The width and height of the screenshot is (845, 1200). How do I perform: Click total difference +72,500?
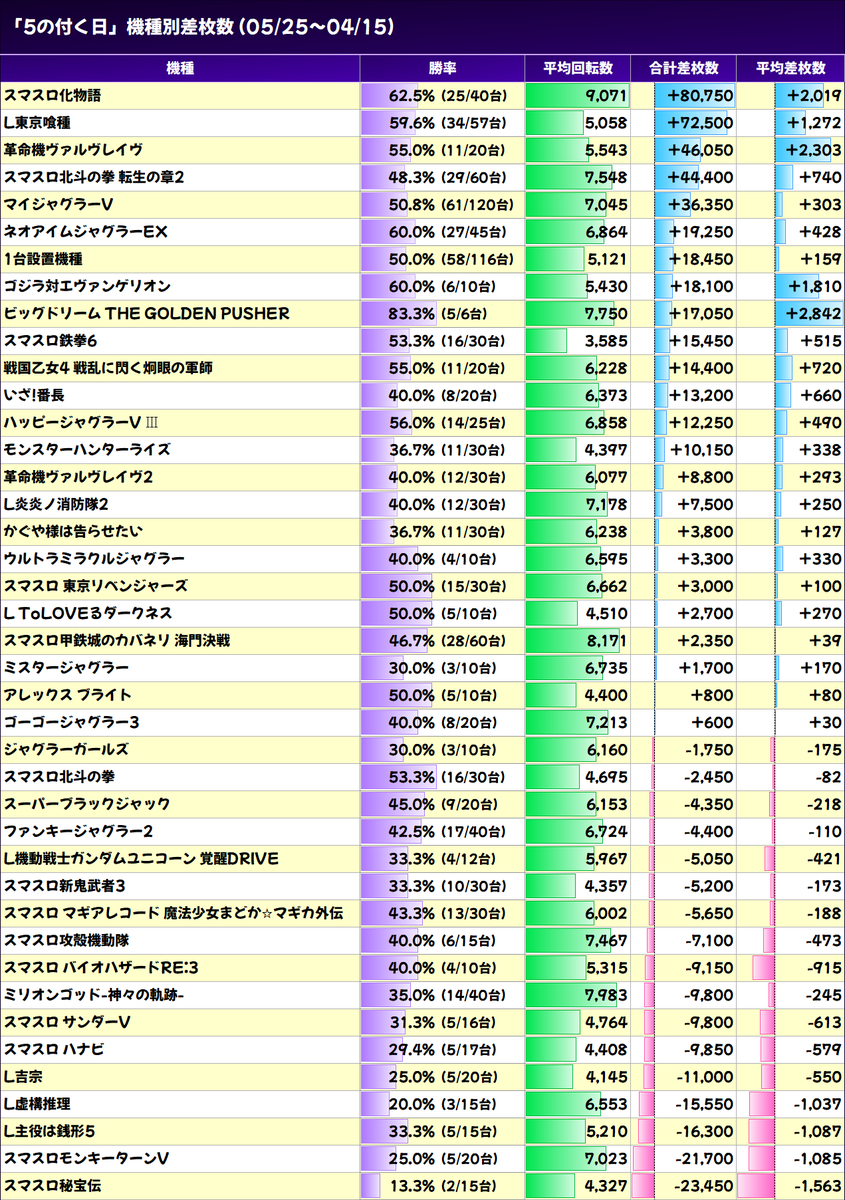click(x=700, y=123)
